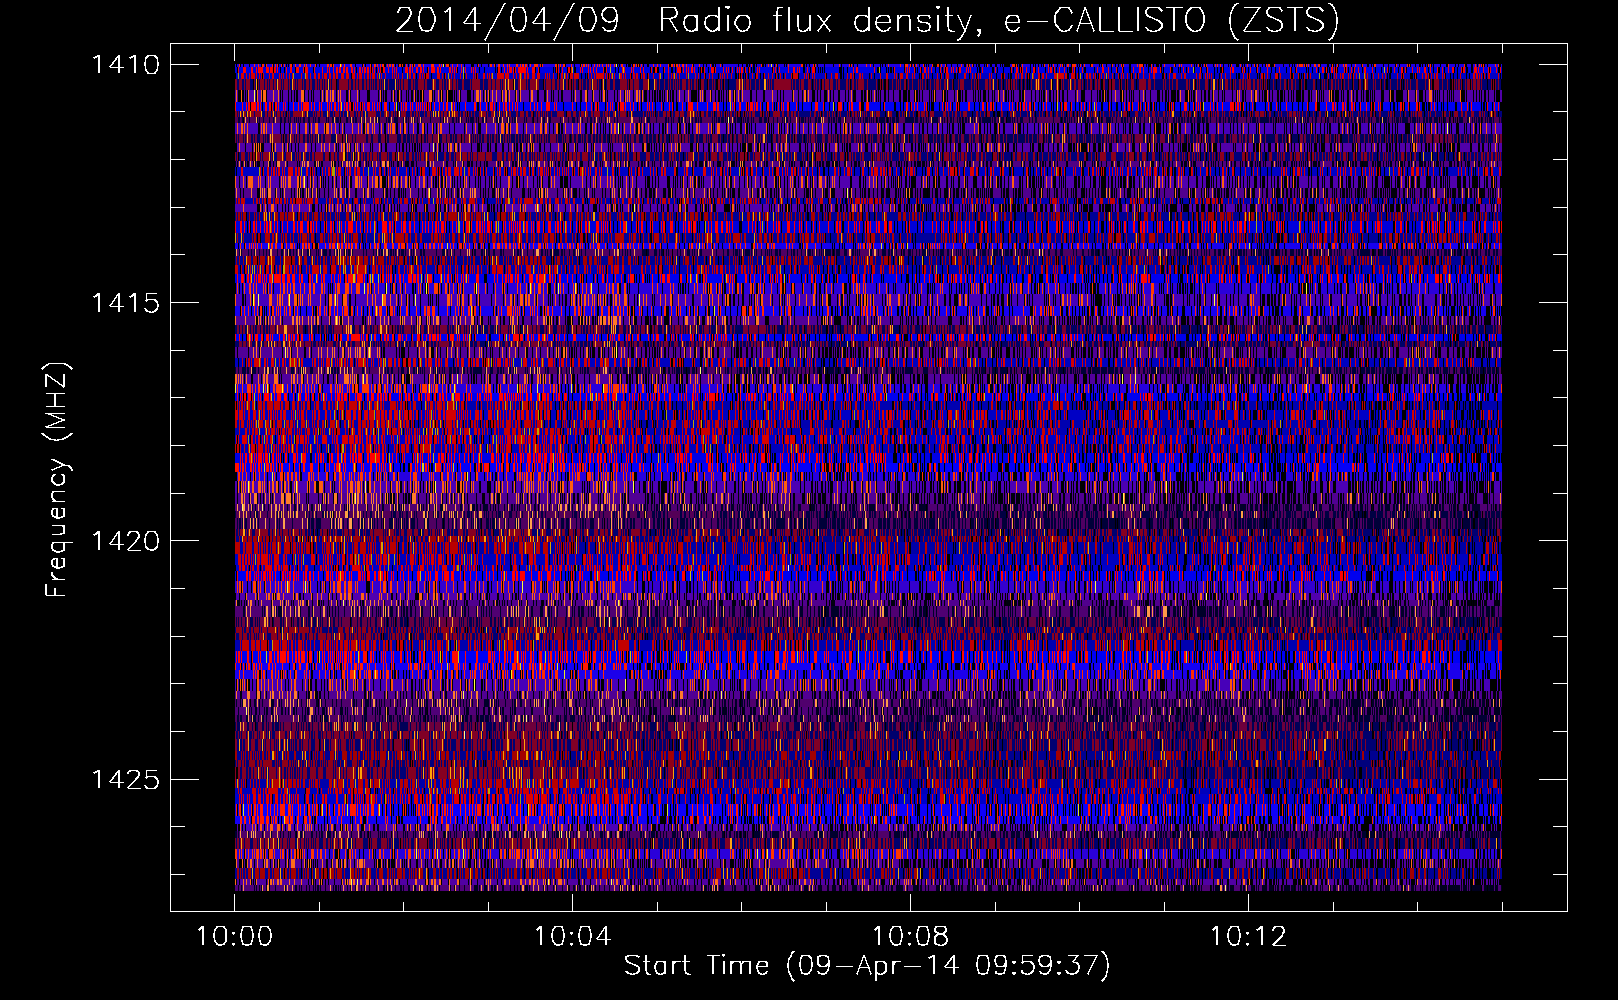1618x1000 pixels.
Task: Click the 1425 frequency tick label
Action: [125, 779]
